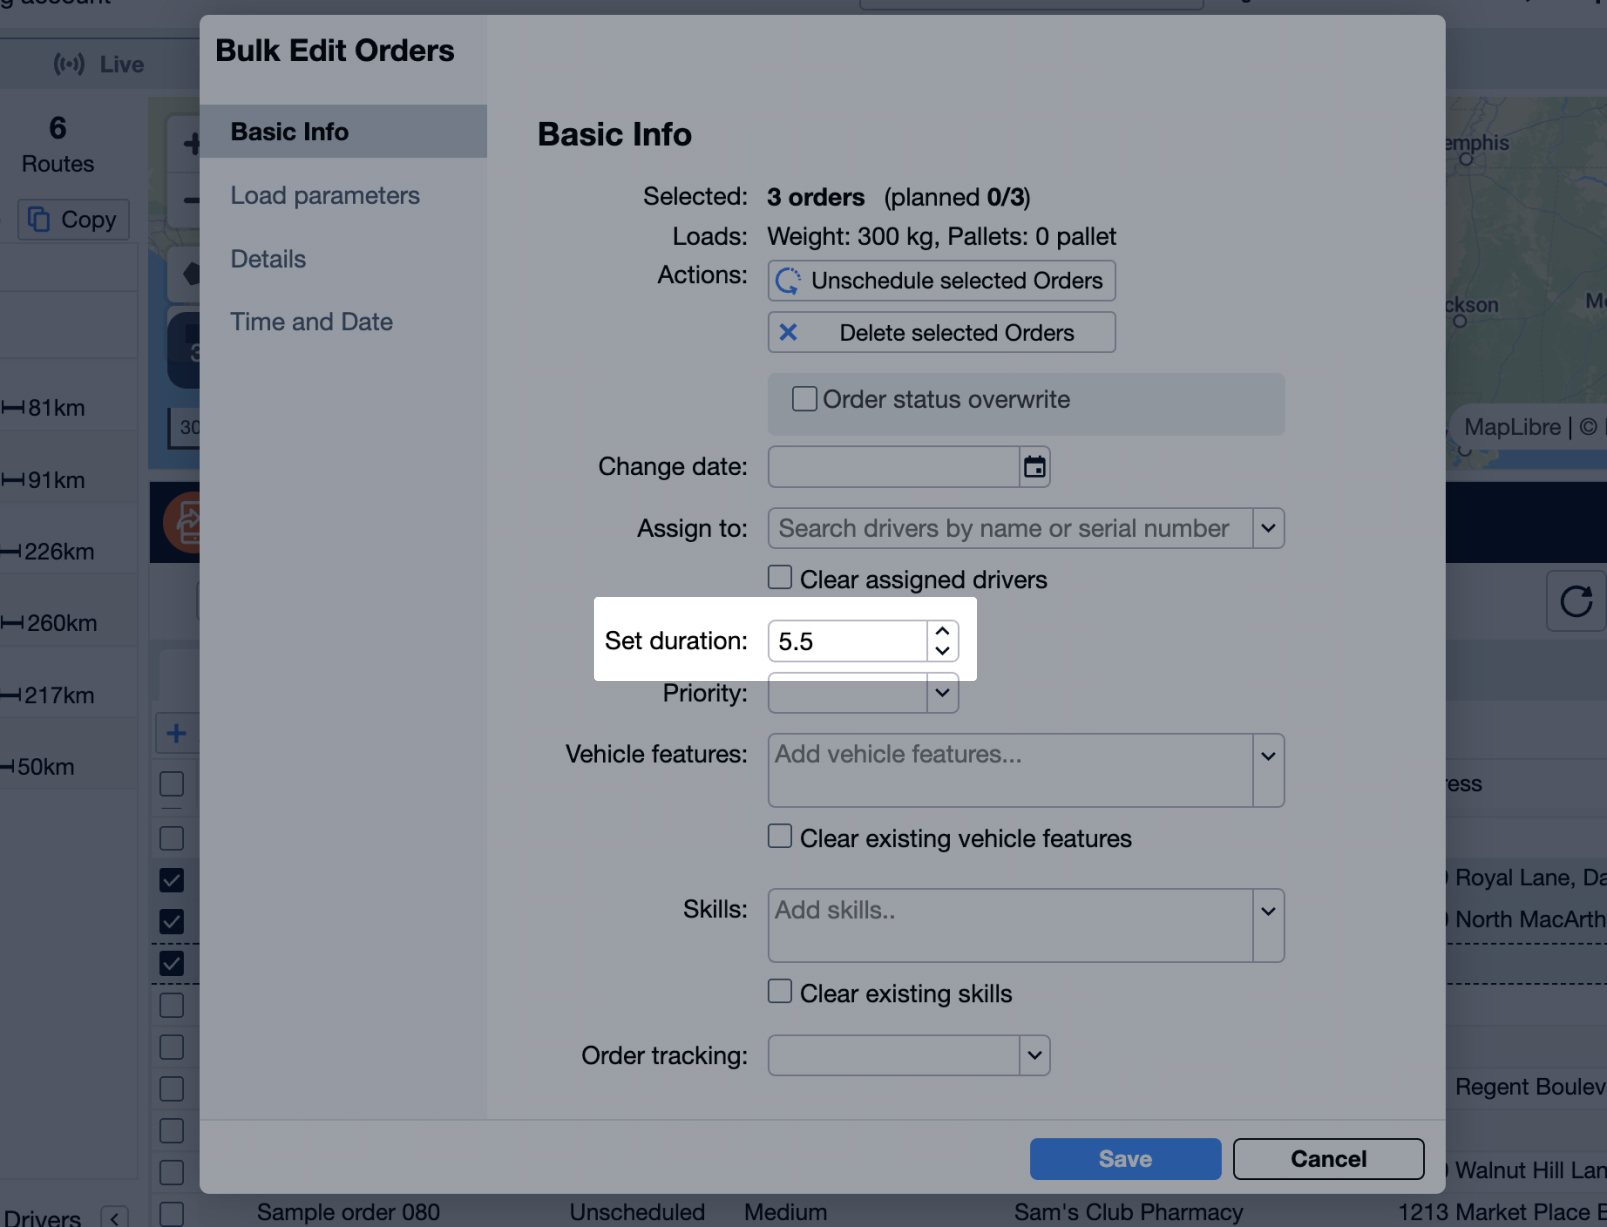The height and width of the screenshot is (1227, 1607).
Task: Decrease Set duration with down arrow
Action: pyautogui.click(x=942, y=651)
